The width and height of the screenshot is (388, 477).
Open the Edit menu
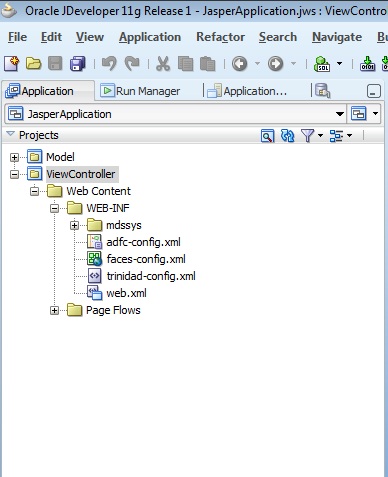[x=51, y=37]
